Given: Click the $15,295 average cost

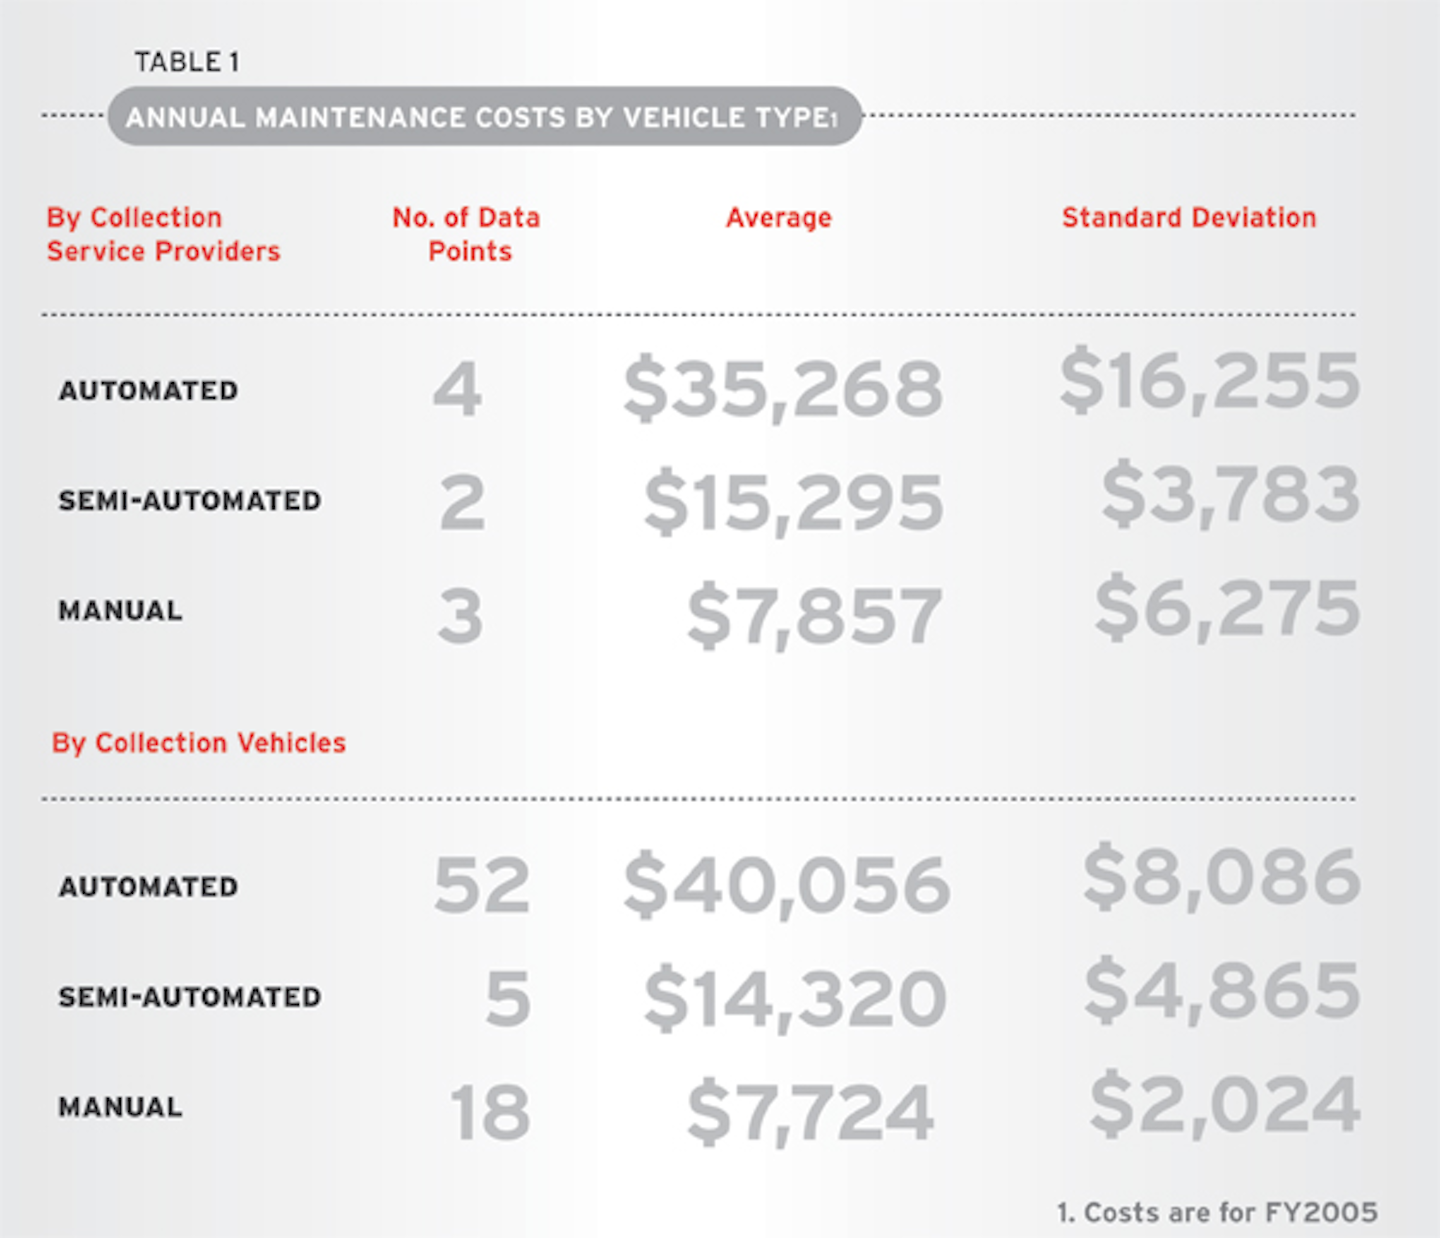Looking at the screenshot, I should (793, 502).
